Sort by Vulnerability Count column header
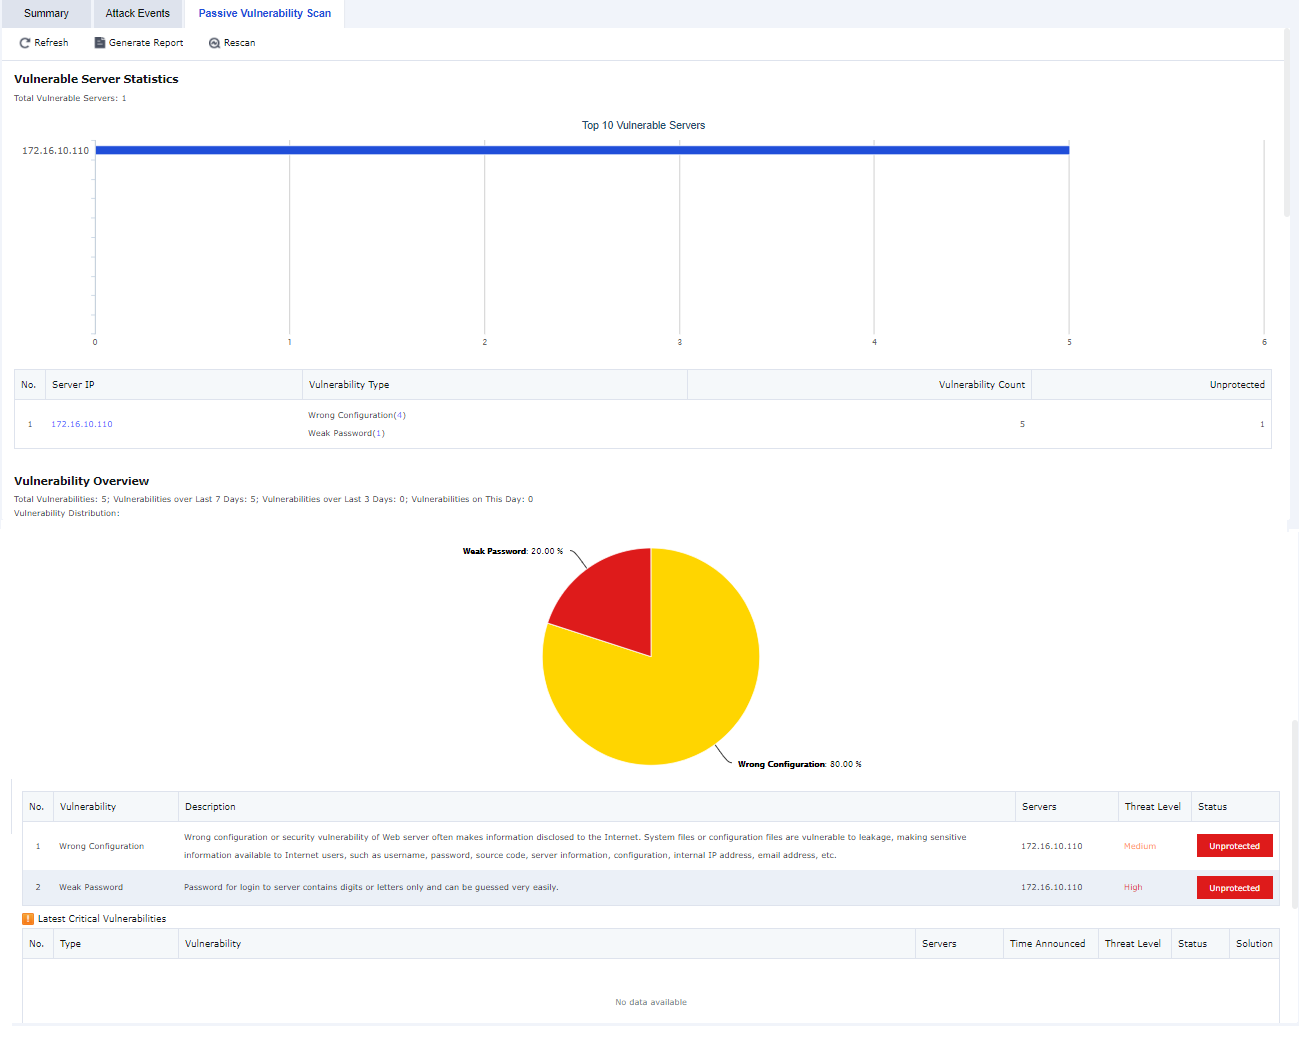Viewport: 1299px width, 1038px height. click(x=981, y=385)
